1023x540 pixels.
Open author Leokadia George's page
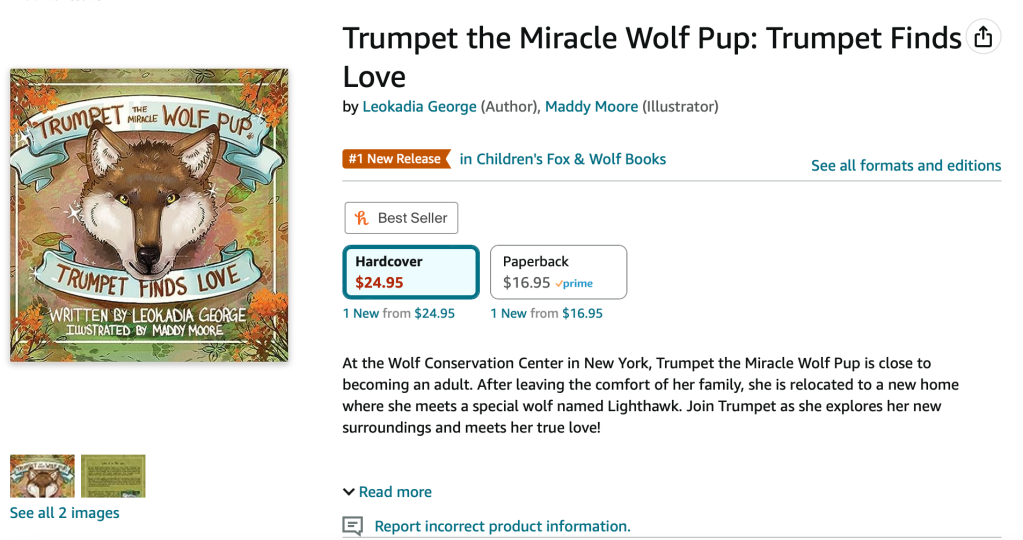pyautogui.click(x=419, y=107)
